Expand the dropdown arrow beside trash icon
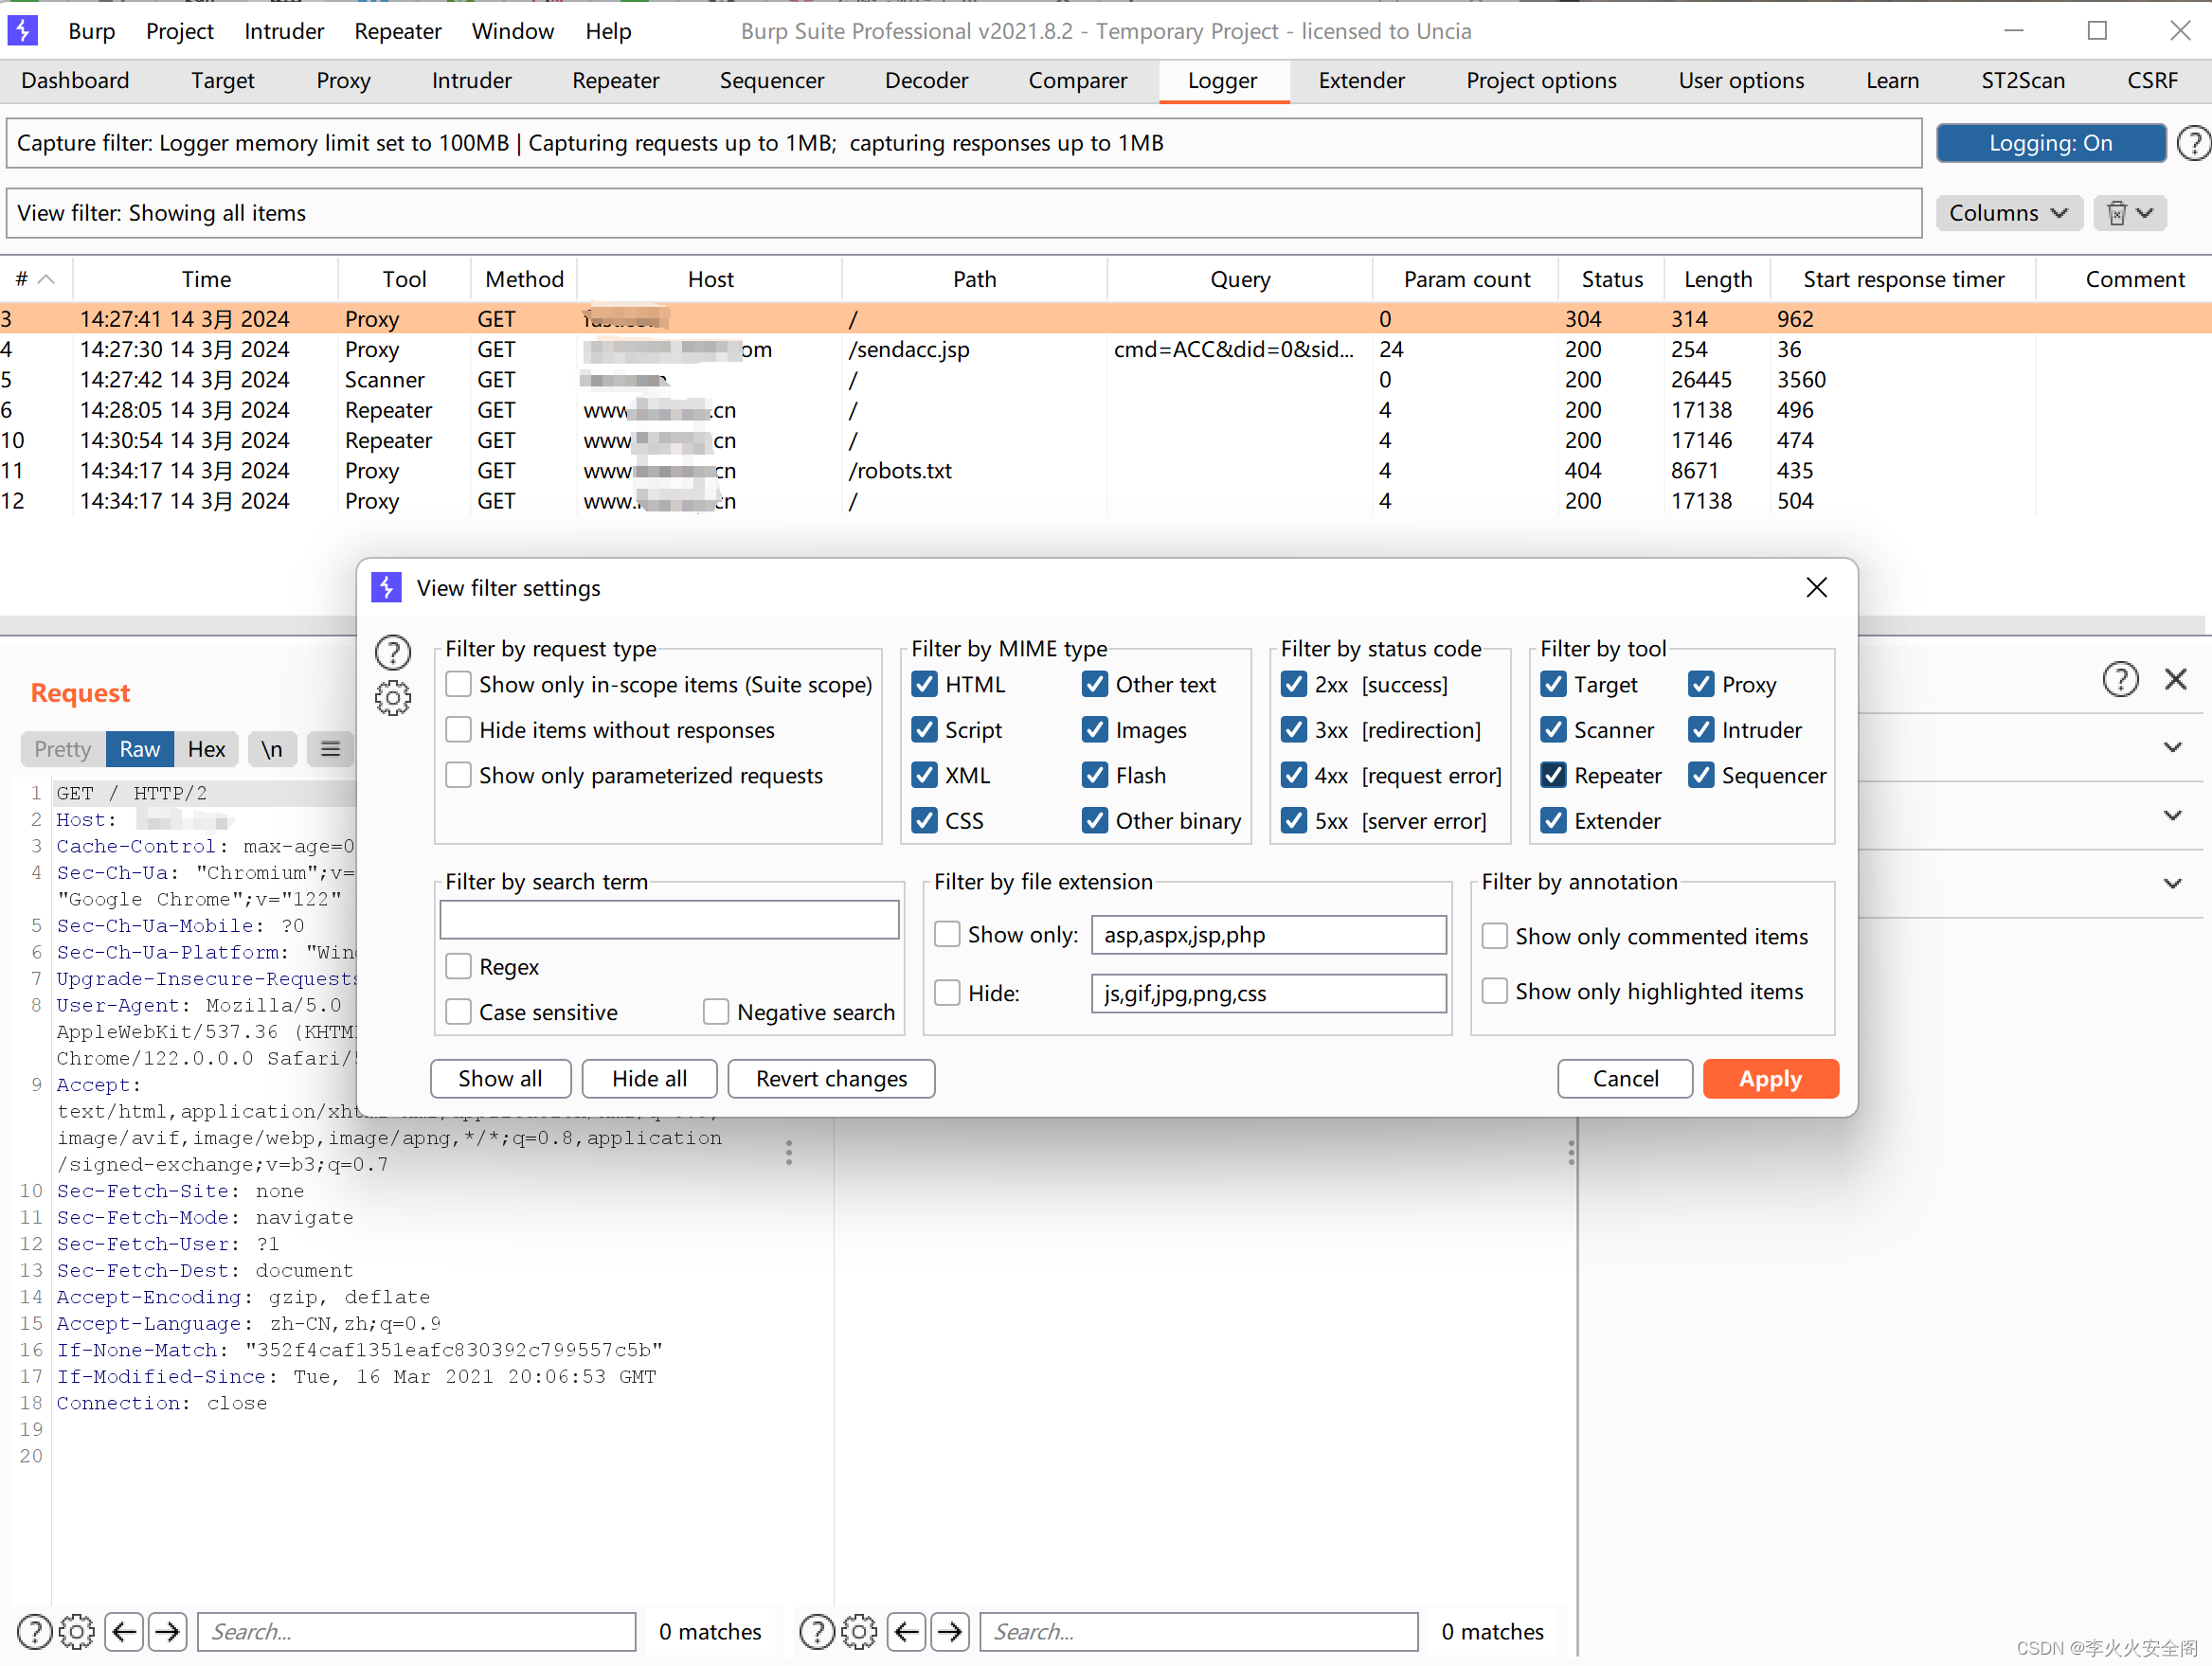This screenshot has width=2212, height=1666. [2145, 213]
